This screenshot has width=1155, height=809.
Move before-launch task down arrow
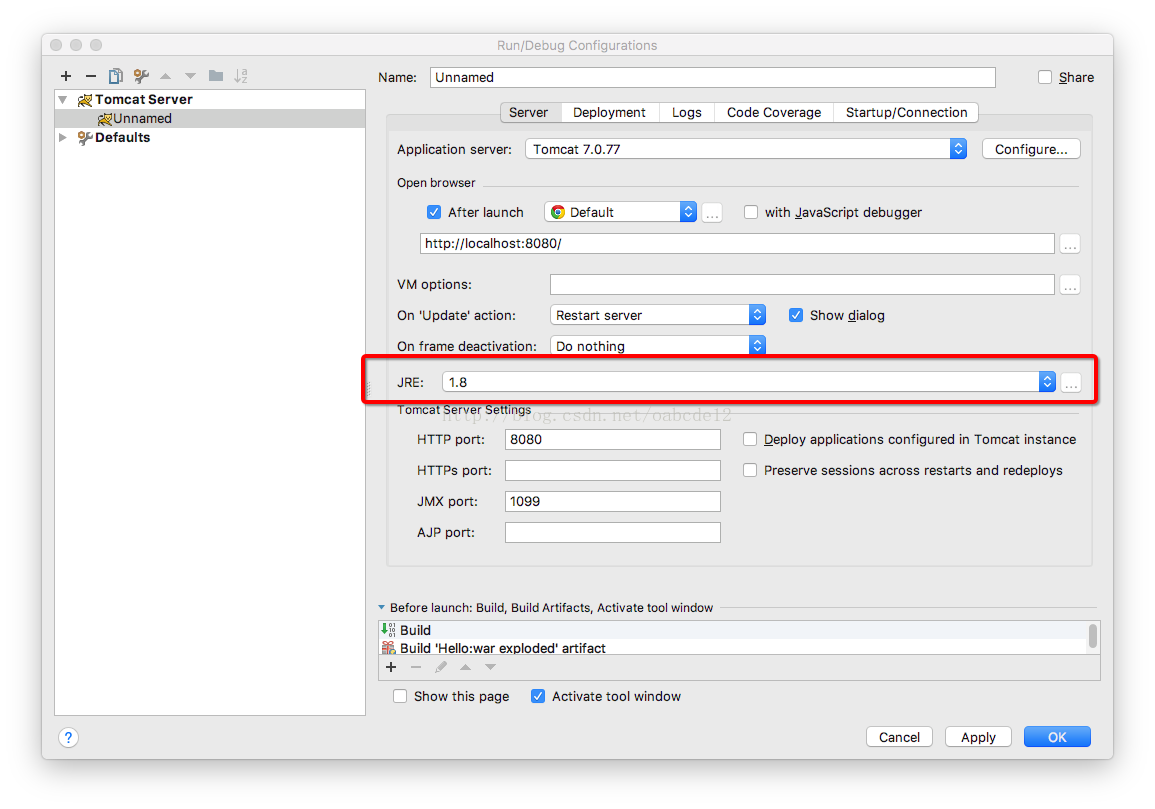point(491,667)
